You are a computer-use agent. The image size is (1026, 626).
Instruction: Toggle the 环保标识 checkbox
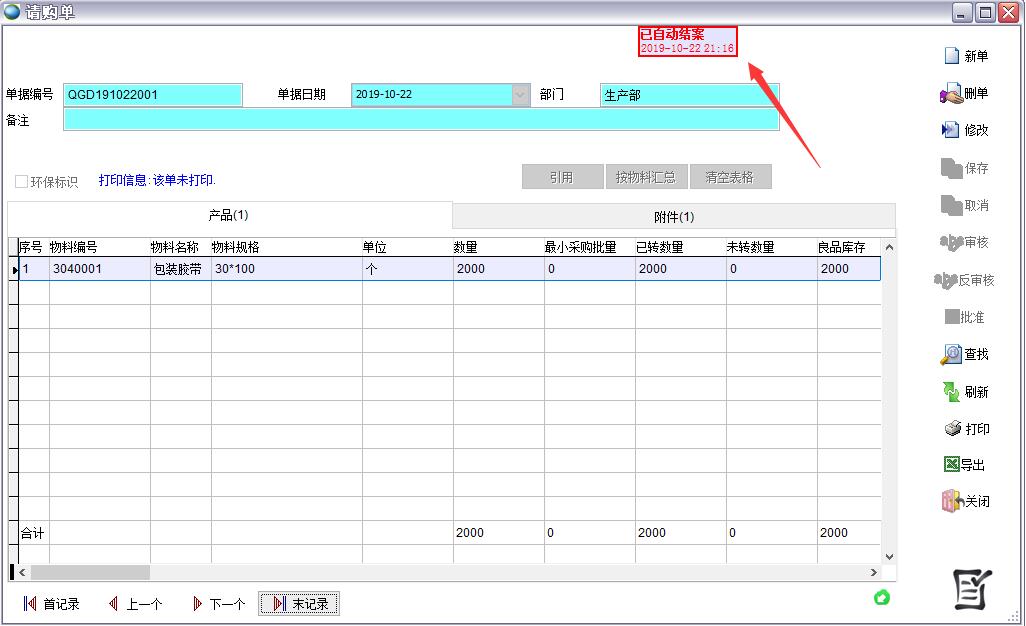(21, 182)
